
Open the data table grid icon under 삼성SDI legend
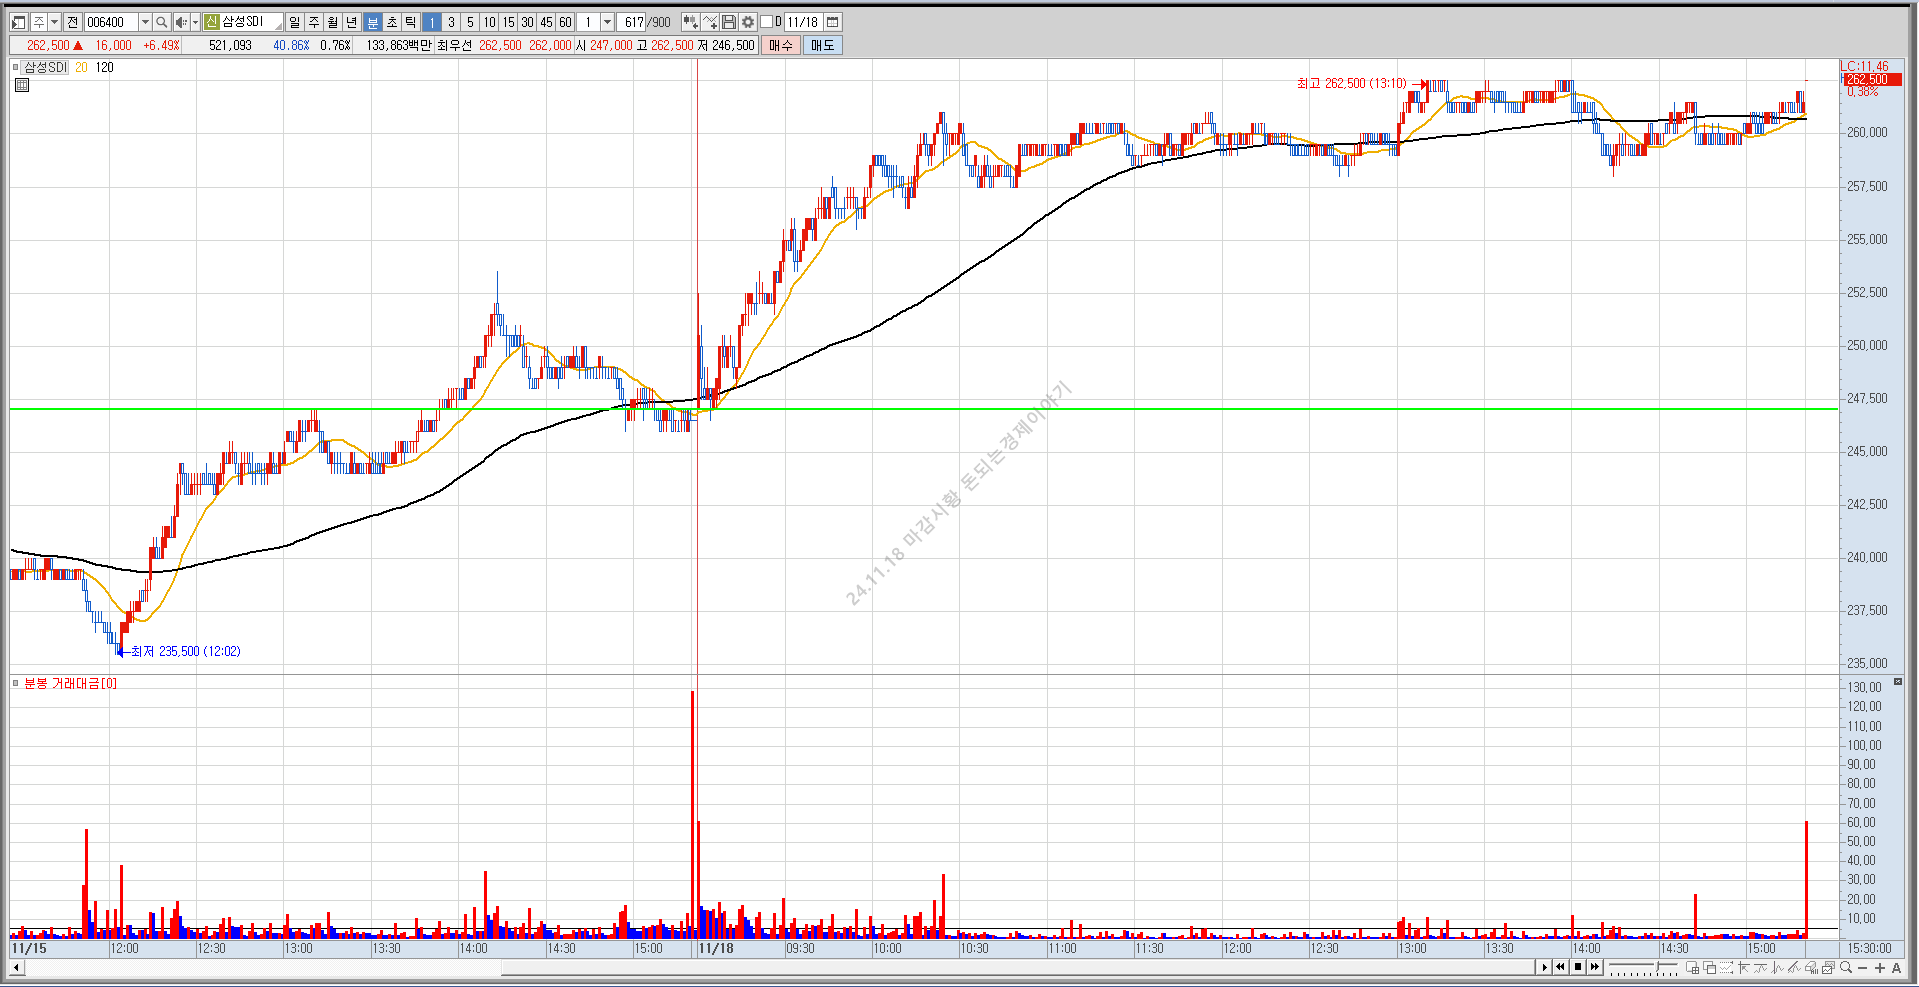click(22, 86)
